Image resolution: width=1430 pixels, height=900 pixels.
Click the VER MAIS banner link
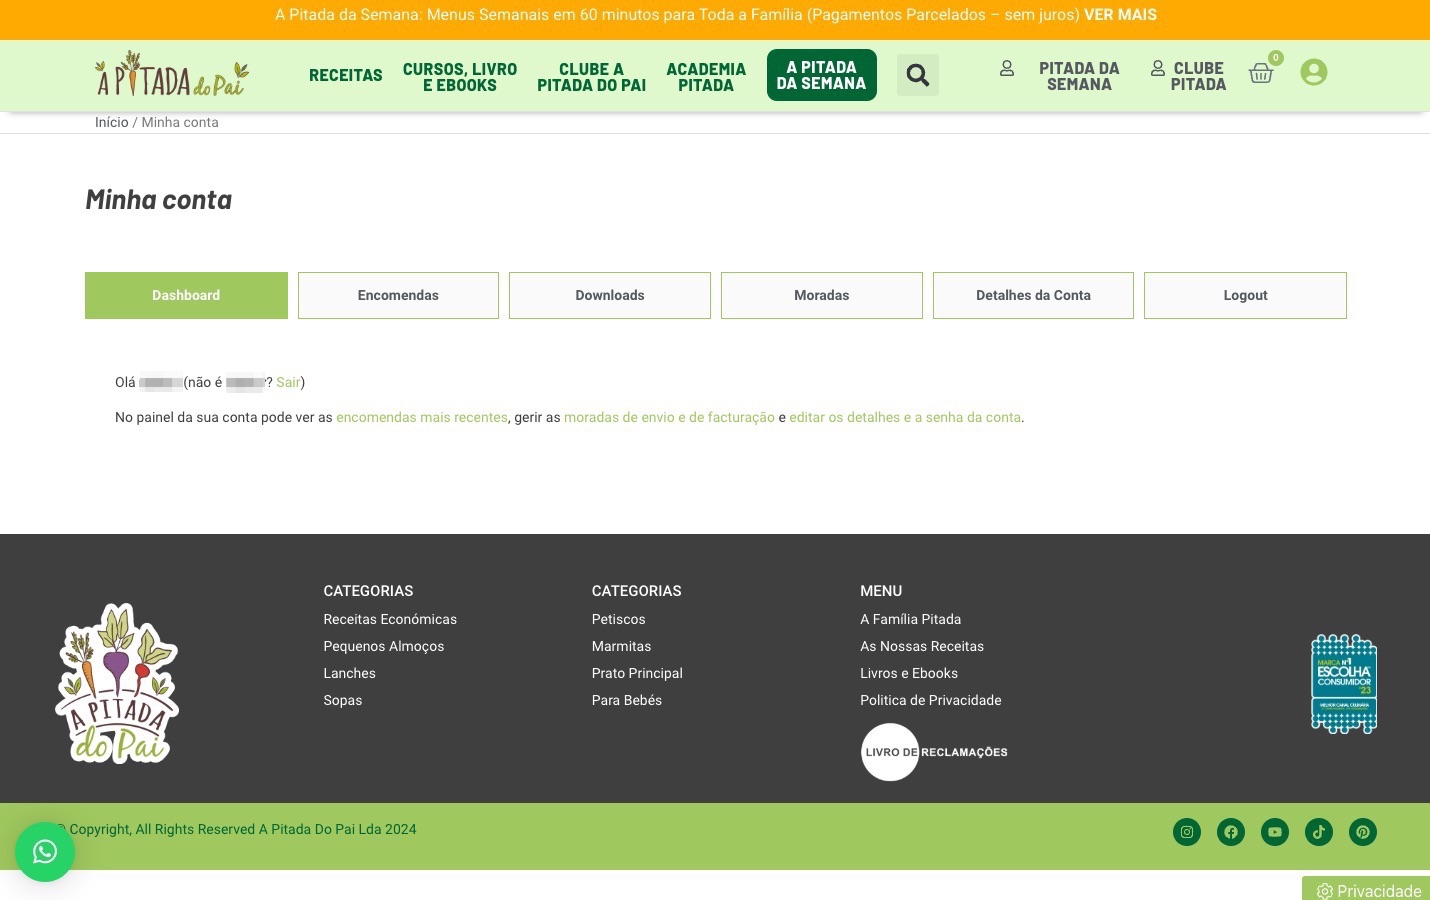click(x=1120, y=15)
